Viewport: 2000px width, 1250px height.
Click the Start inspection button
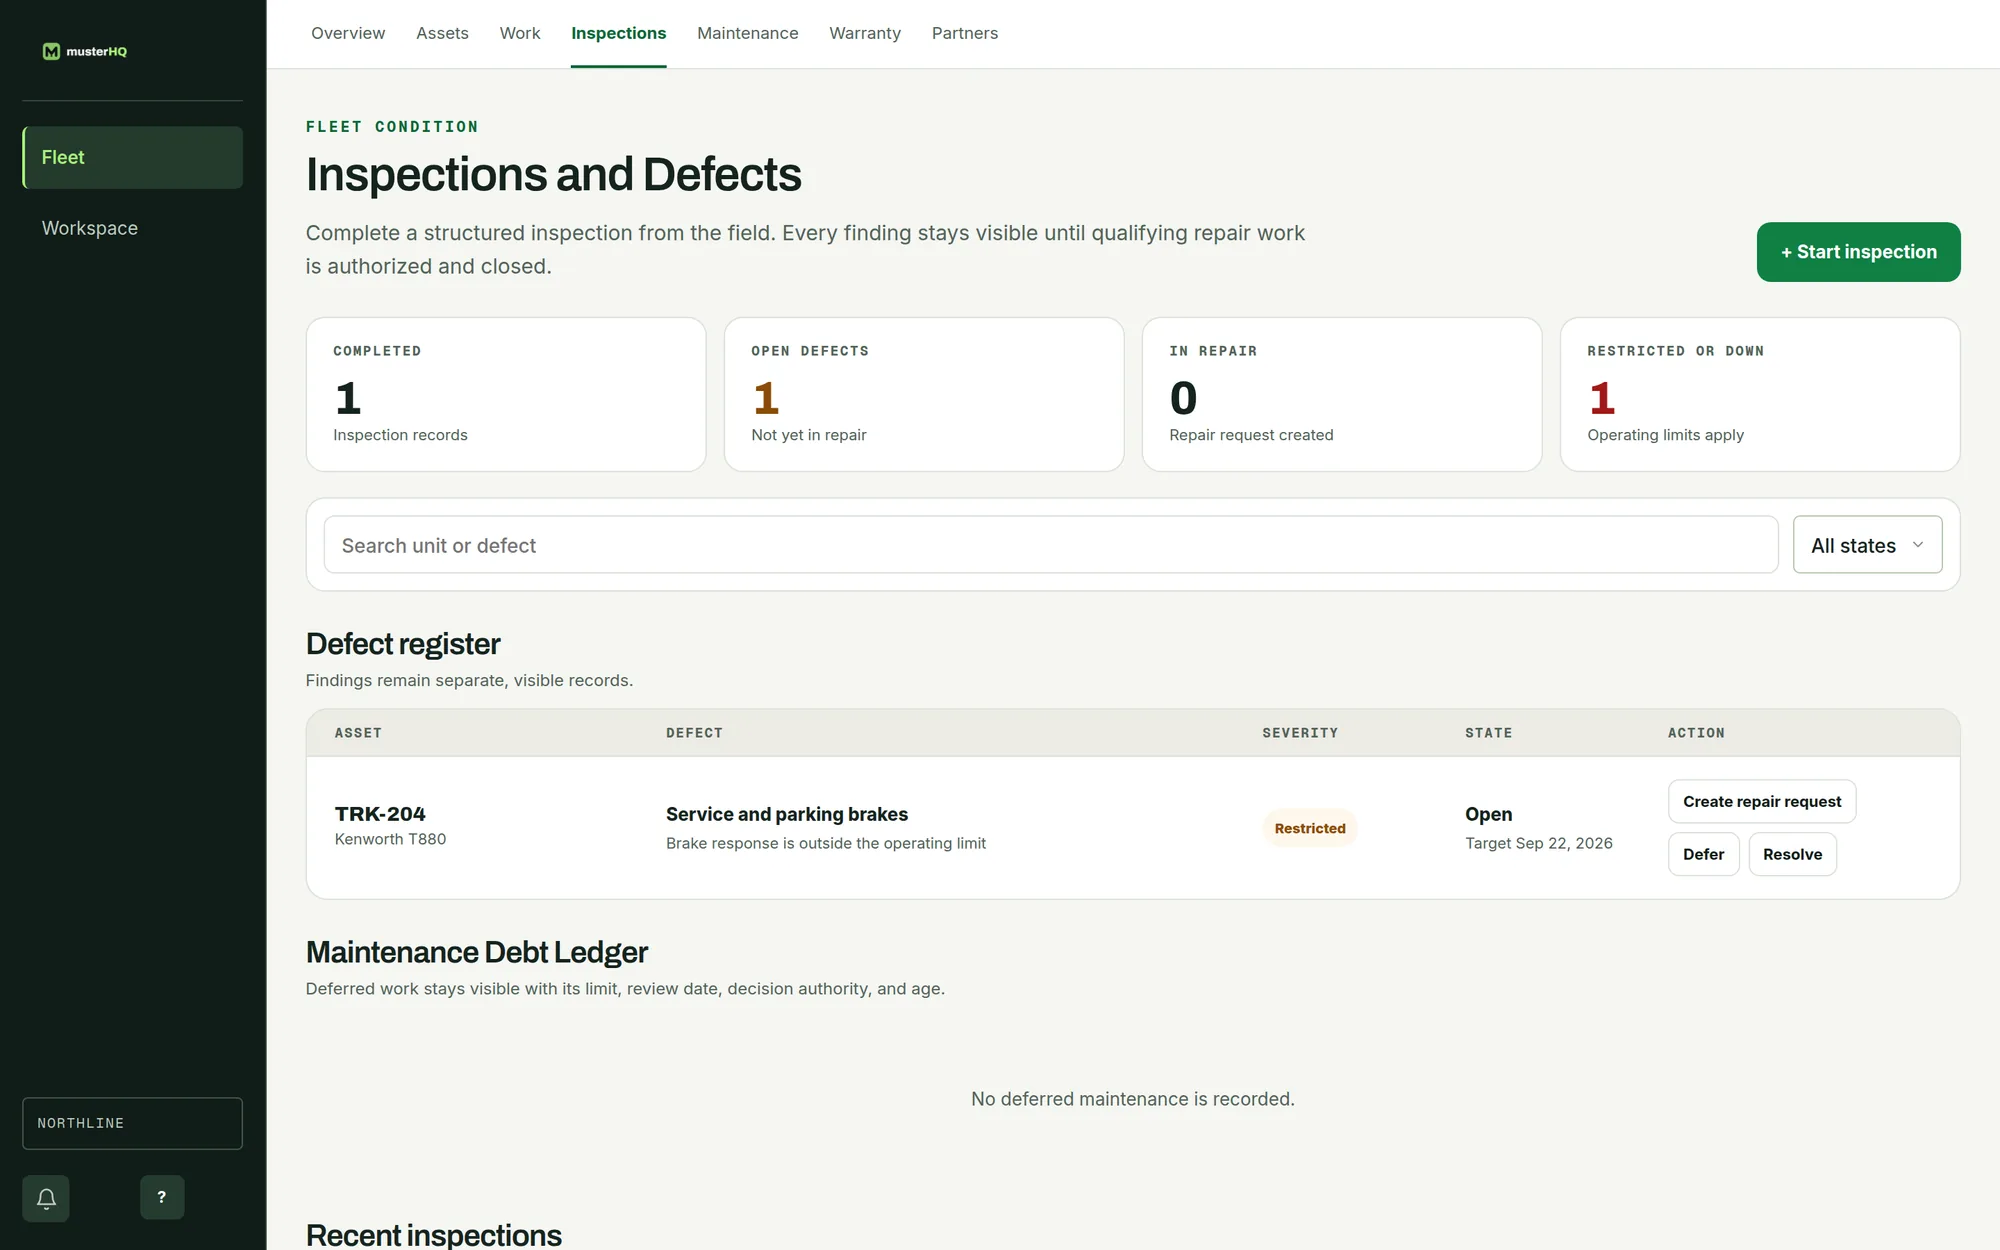tap(1858, 252)
